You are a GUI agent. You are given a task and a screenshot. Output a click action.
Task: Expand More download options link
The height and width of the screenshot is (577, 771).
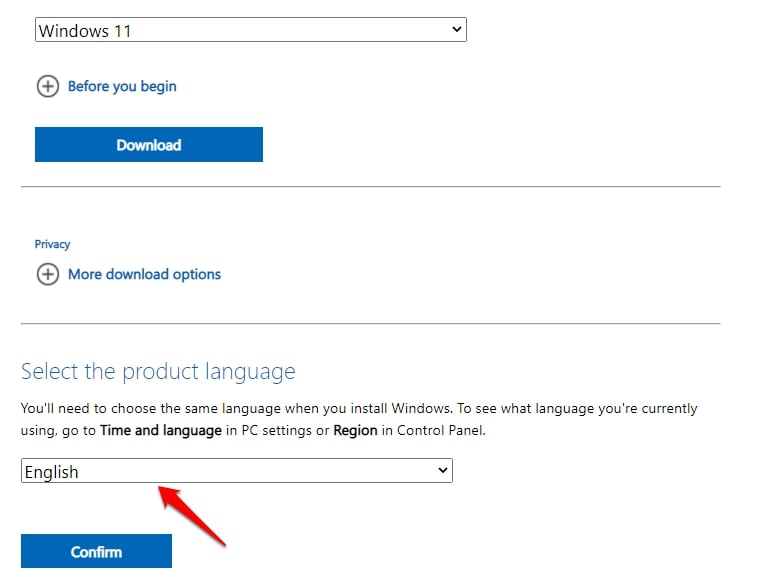pyautogui.click(x=144, y=274)
